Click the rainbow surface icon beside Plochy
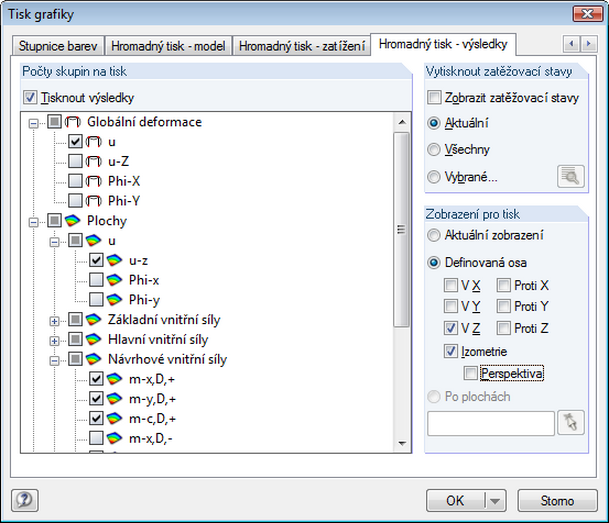 pyautogui.click(x=73, y=221)
